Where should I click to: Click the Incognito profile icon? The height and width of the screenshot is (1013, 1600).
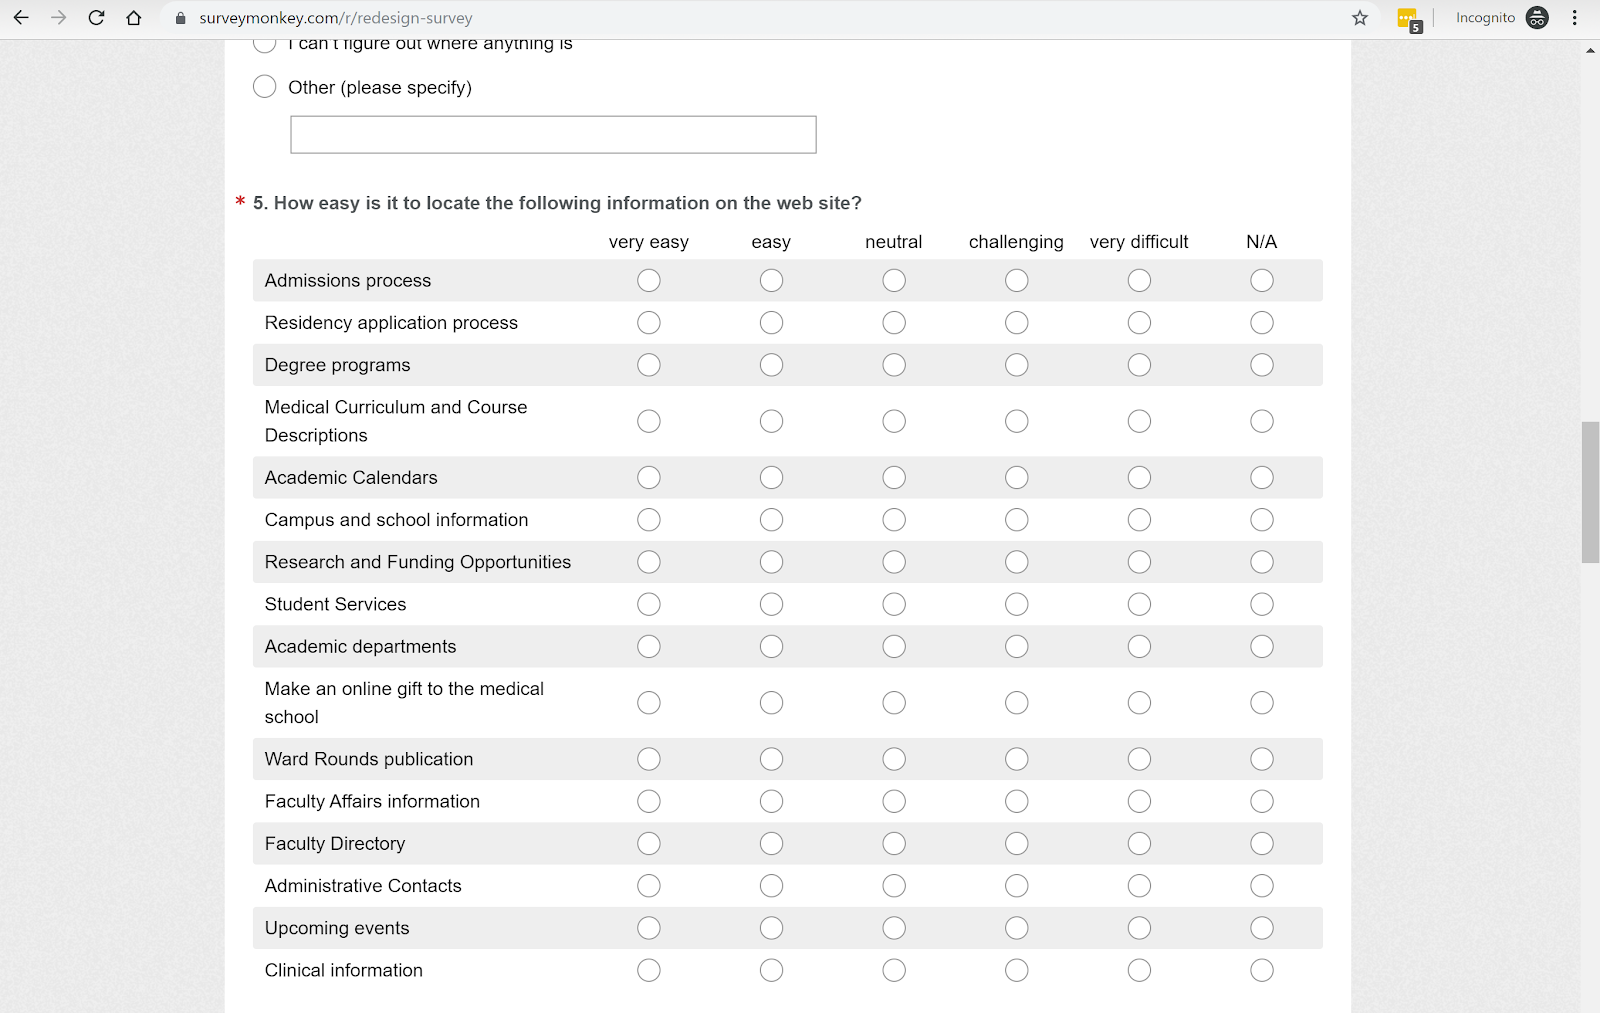(1537, 18)
